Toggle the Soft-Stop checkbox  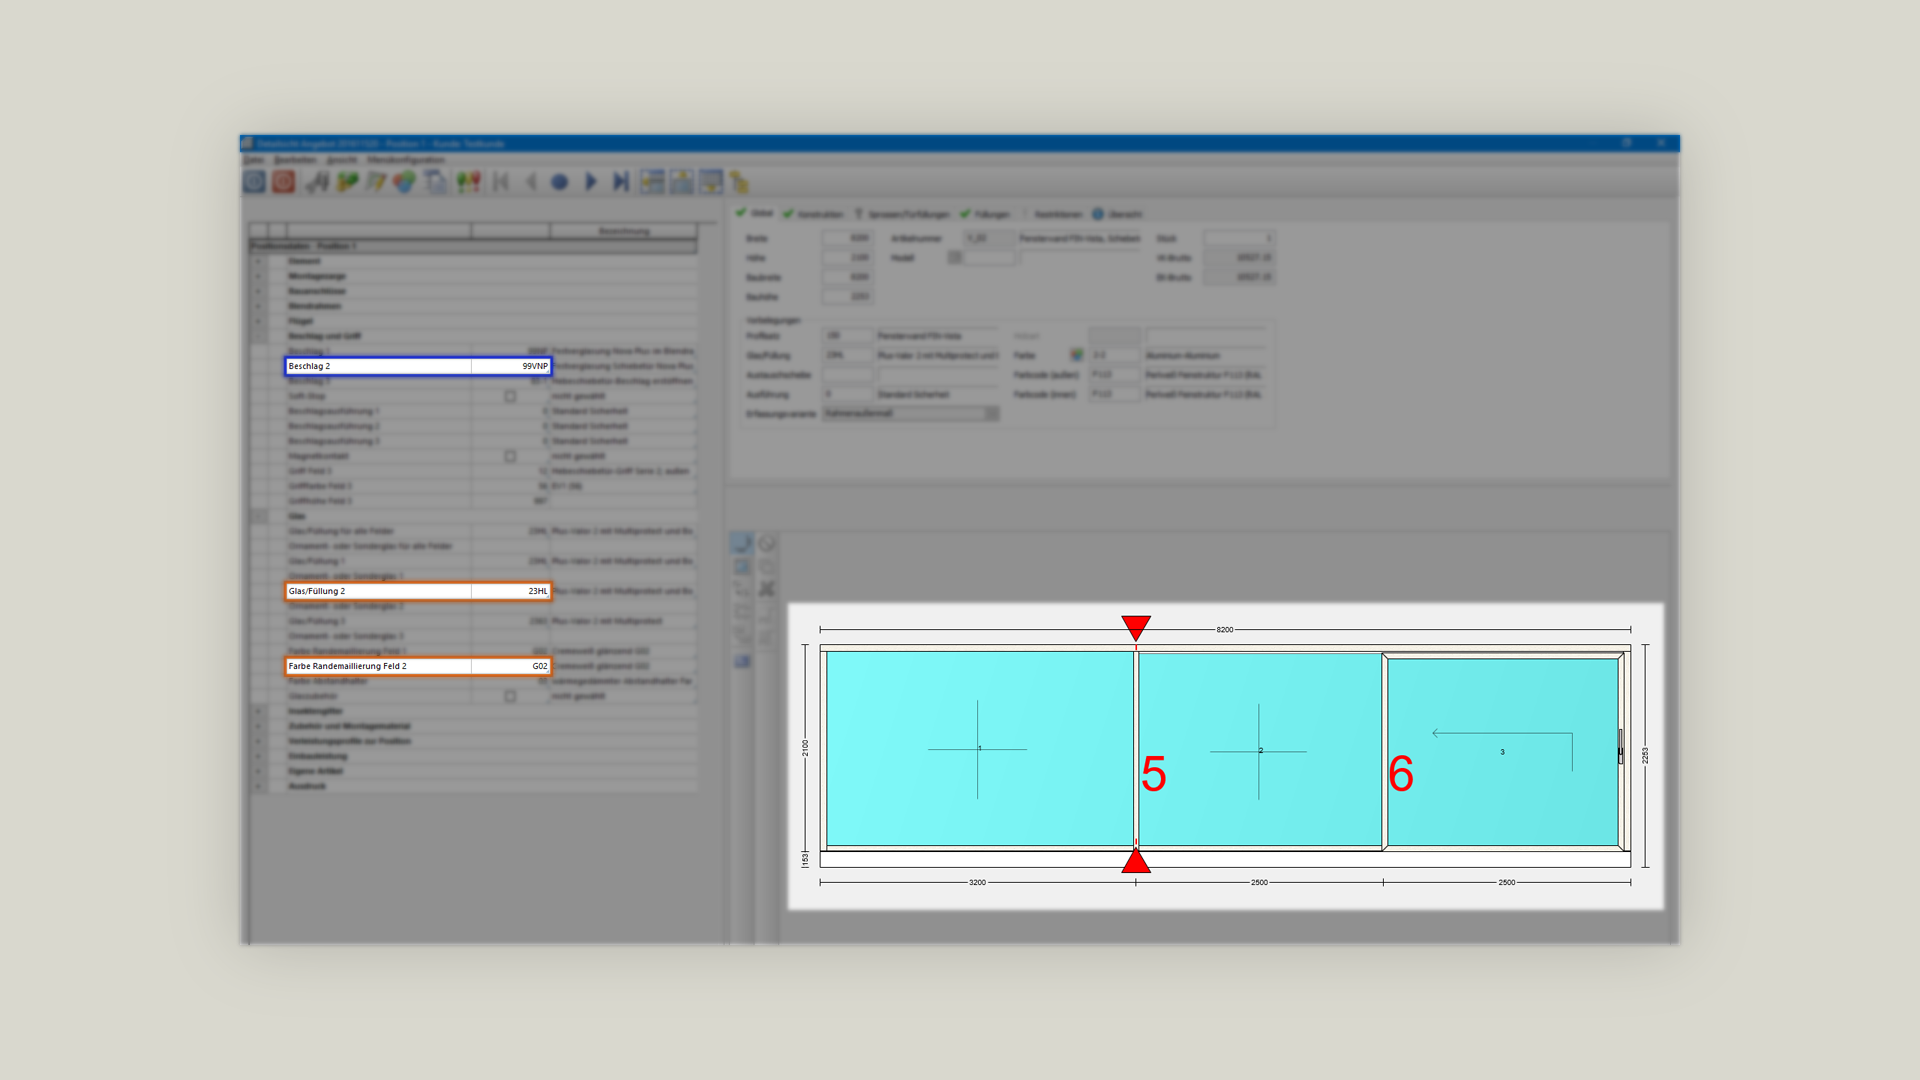(510, 396)
